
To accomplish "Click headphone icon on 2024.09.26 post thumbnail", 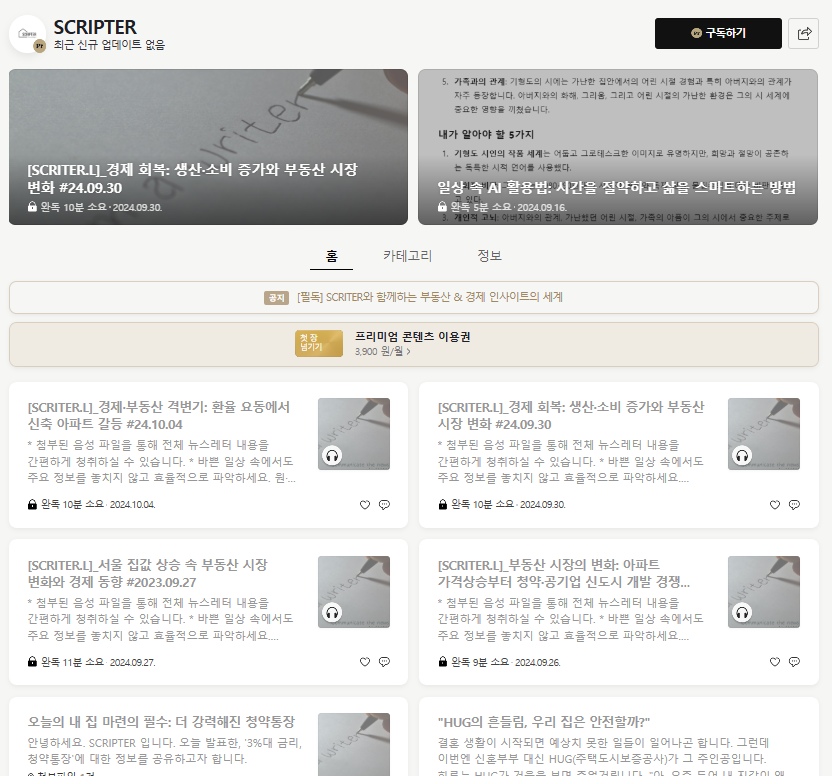I will pyautogui.click(x=742, y=613).
